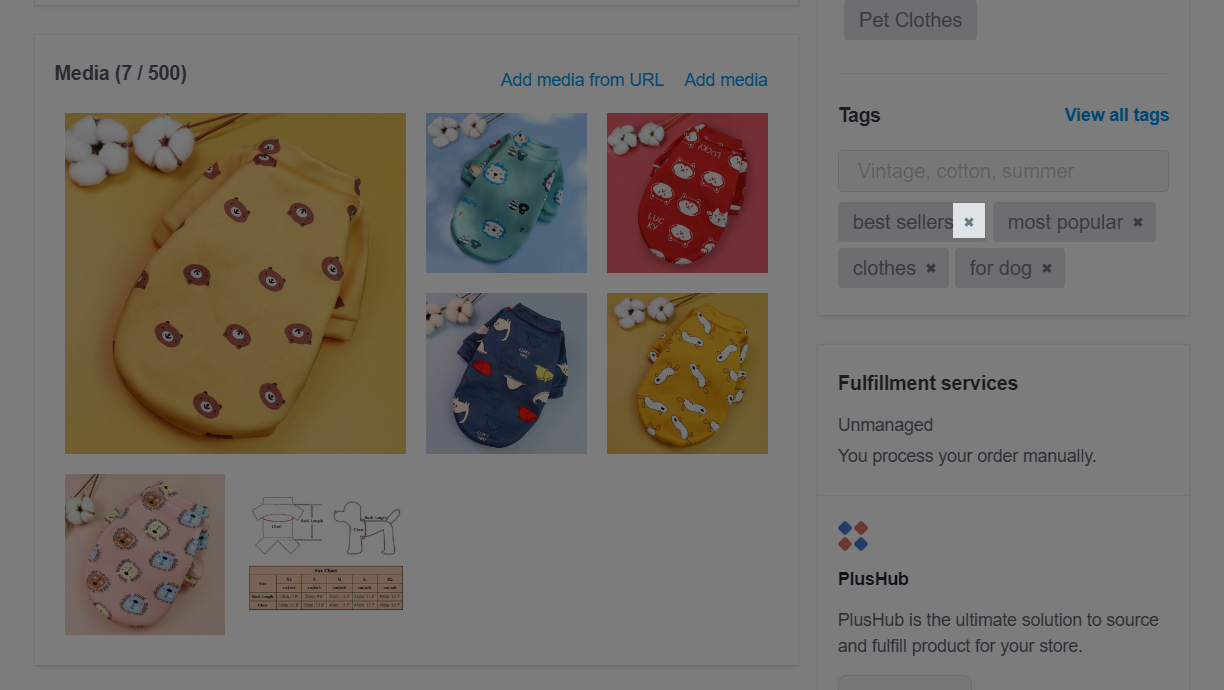This screenshot has width=1224, height=690.
Task: Delete the 'clothes' tag
Action: [931, 268]
